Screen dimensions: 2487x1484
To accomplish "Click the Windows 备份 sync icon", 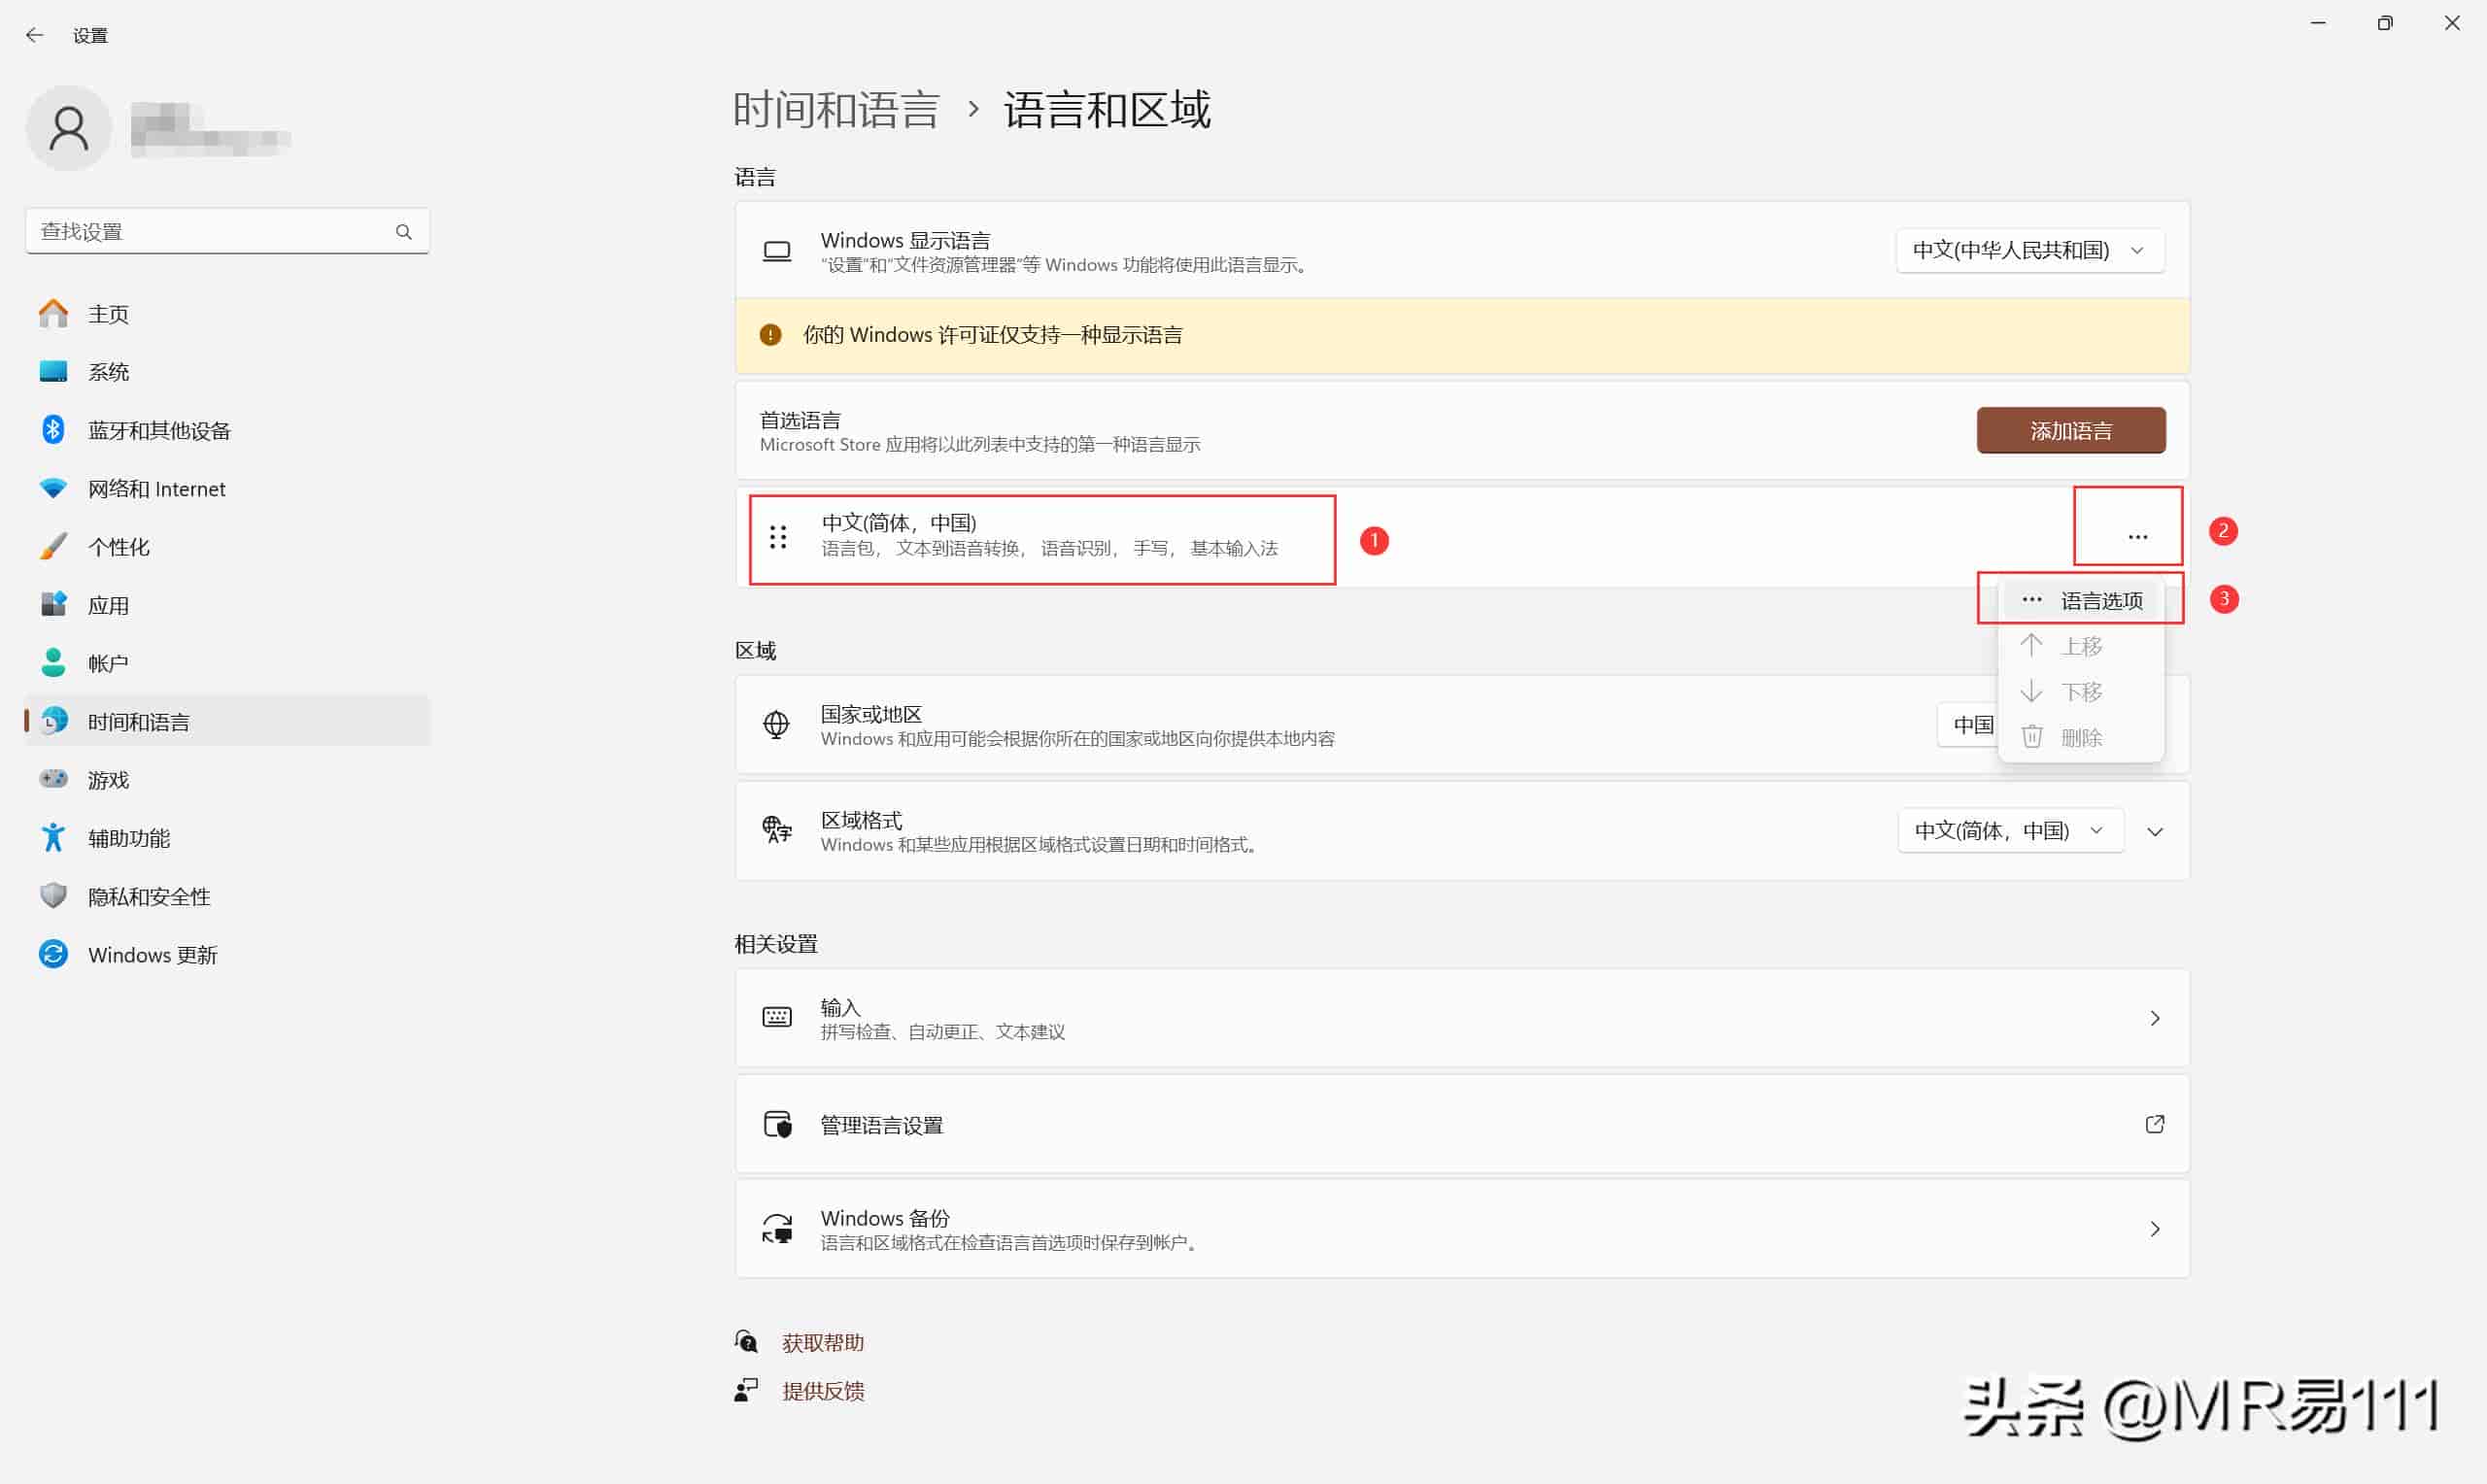I will [777, 1228].
